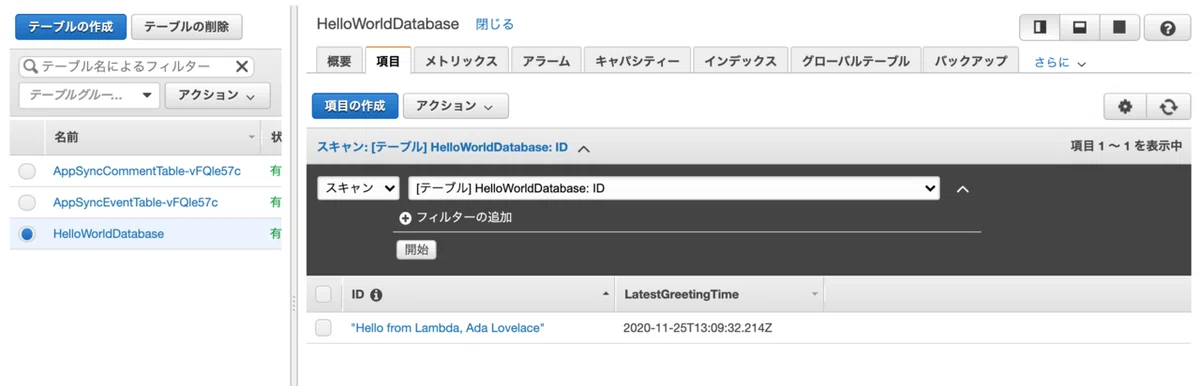Image resolution: width=1200 pixels, height=386 pixels.
Task: Switch to the キャパシティー tab
Action: [x=637, y=61]
